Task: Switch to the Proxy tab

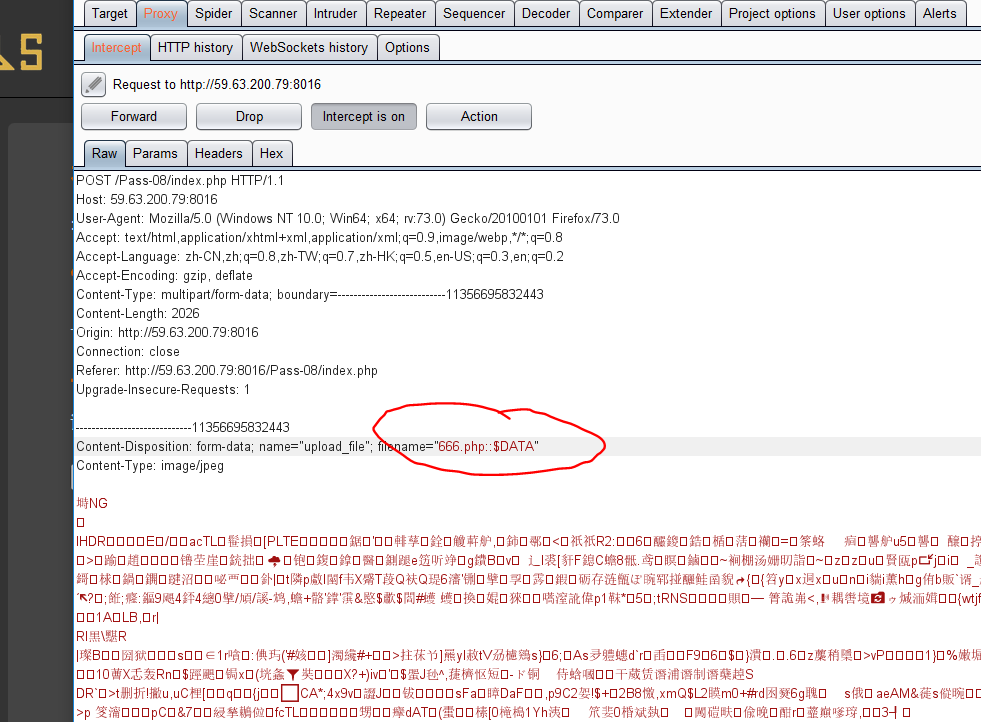Action: 161,14
